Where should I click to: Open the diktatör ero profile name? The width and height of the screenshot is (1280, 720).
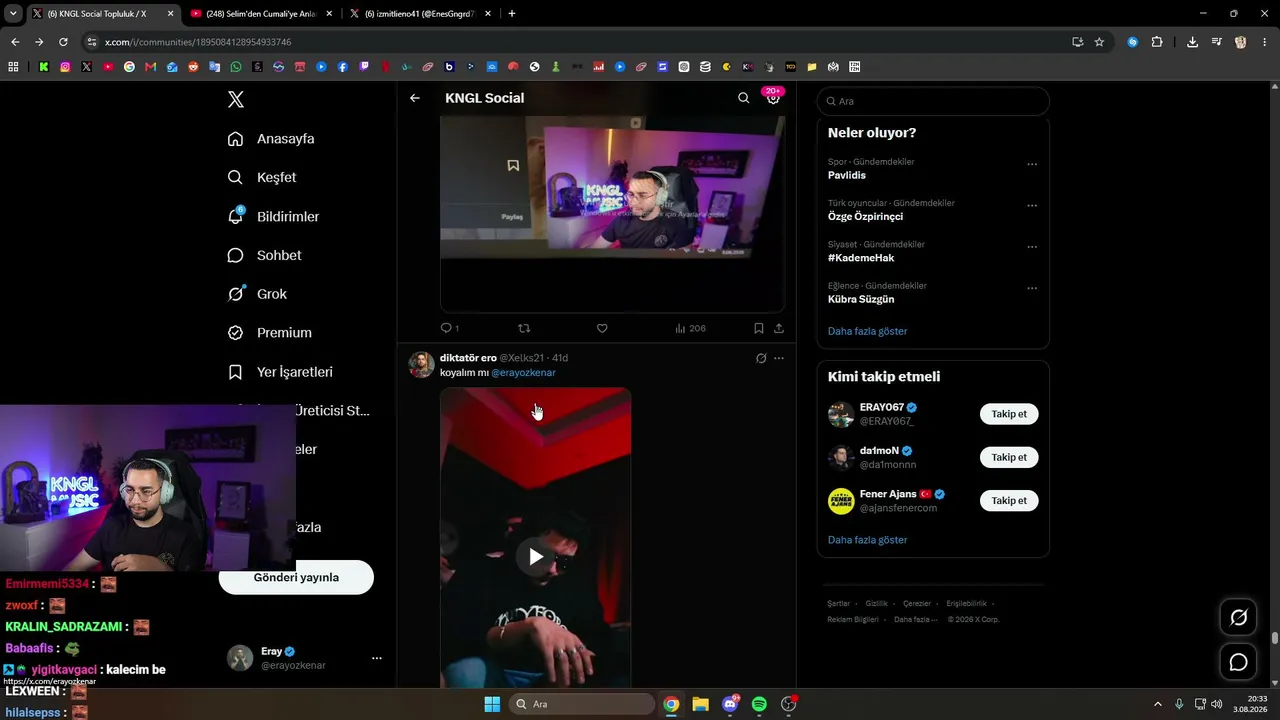point(468,358)
